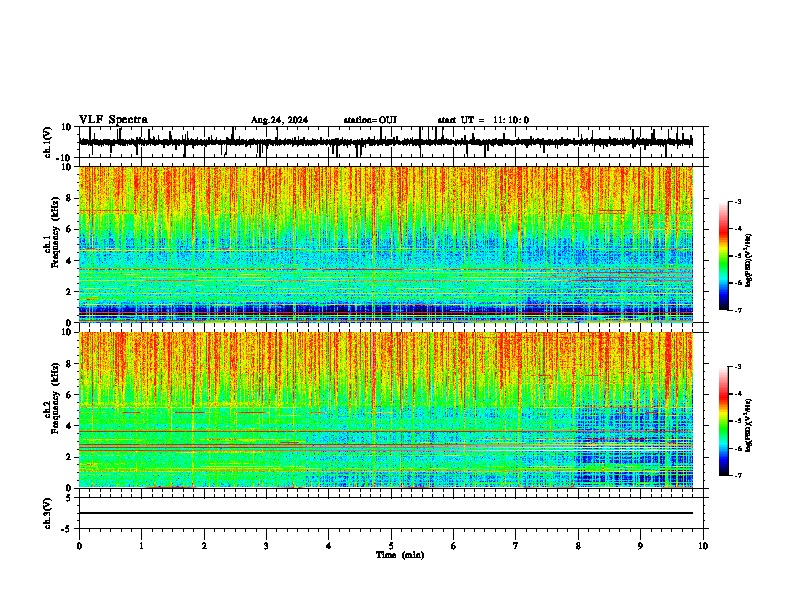Click the 'VLF Spectra' plot title
Image resolution: width=792 pixels, height=612 pixels.
point(113,120)
